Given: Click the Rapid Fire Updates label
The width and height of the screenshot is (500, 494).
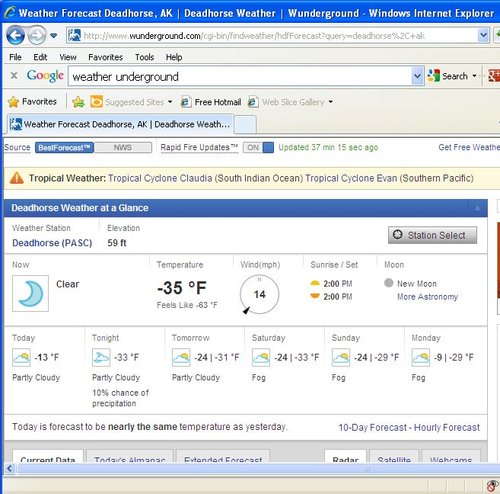Looking at the screenshot, I should [x=199, y=147].
